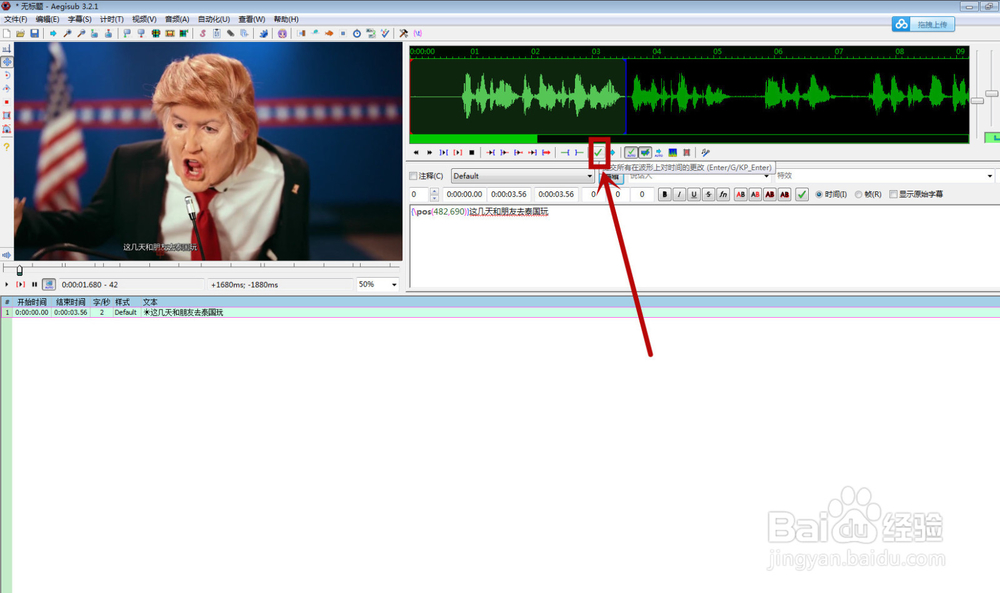Toggle auto next line on commit
Screen dimensions: 1000x593
645,152
